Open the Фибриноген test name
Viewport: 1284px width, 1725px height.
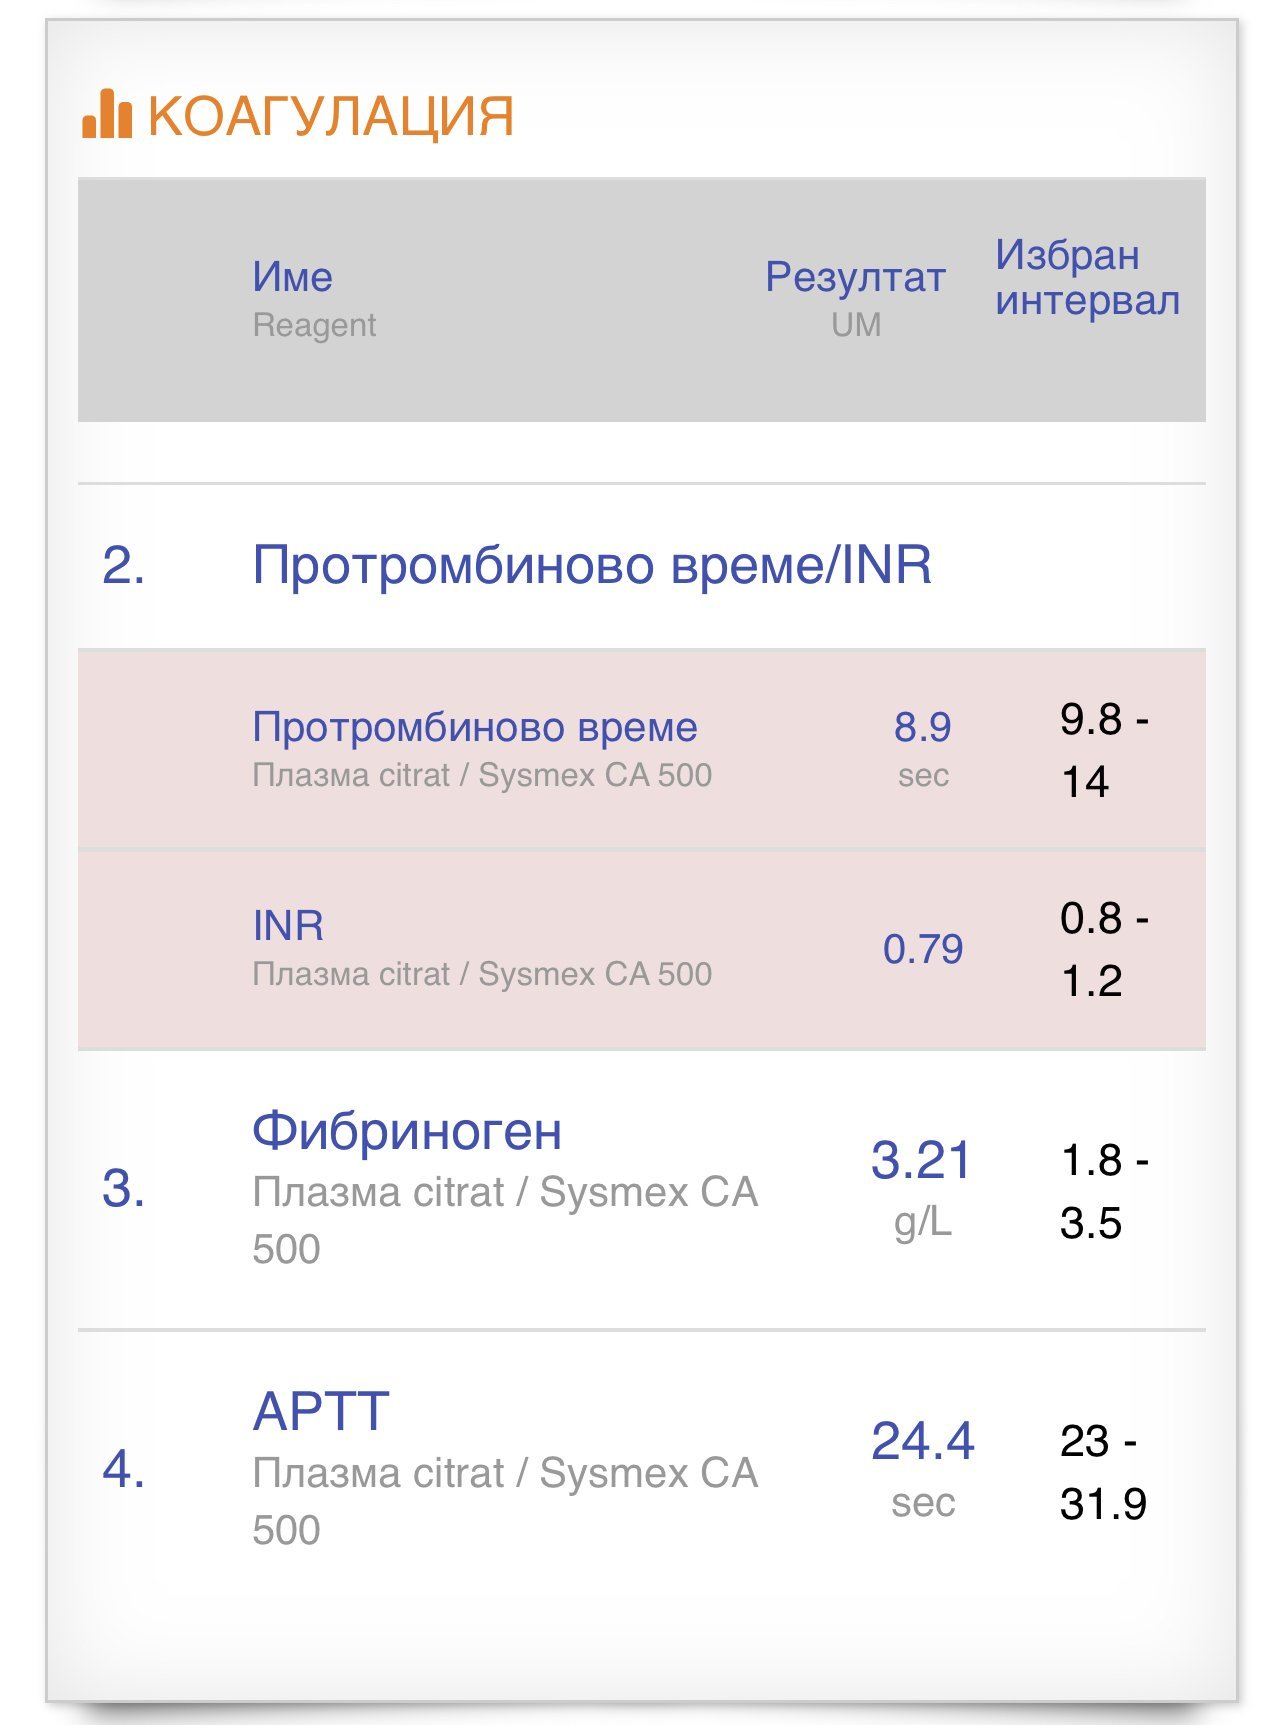point(406,1132)
